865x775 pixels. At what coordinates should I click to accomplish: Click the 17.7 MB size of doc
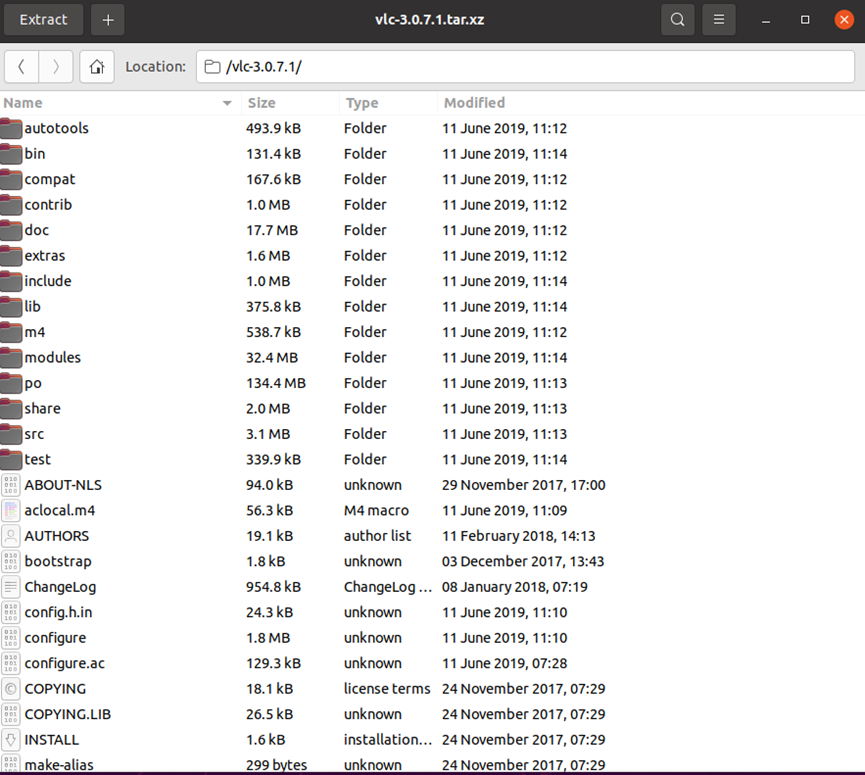[x=272, y=230]
